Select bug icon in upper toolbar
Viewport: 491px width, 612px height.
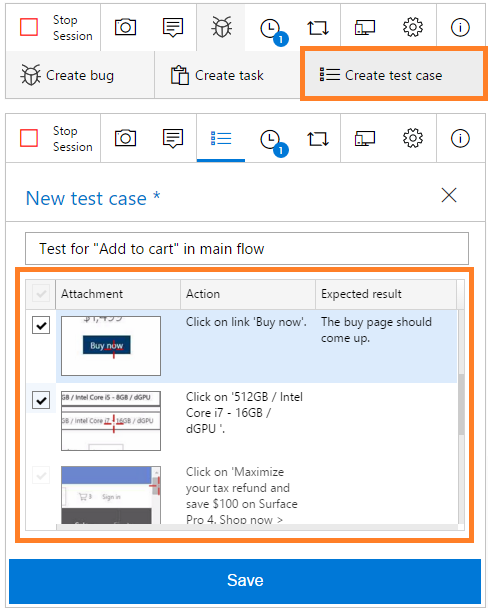[221, 27]
